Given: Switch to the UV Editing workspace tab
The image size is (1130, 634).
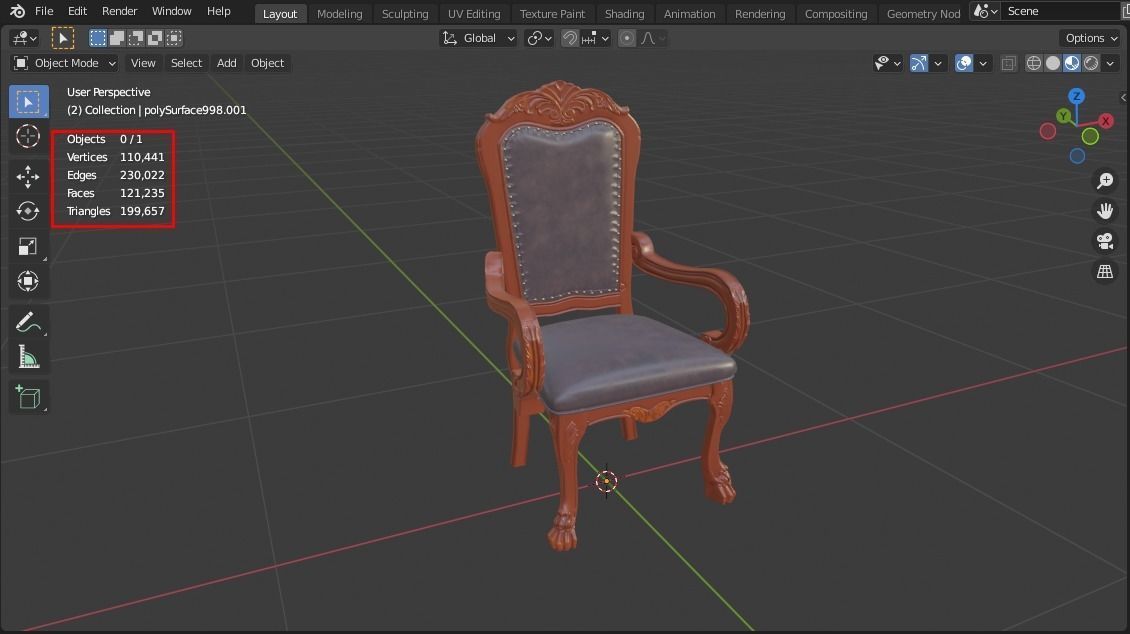Looking at the screenshot, I should (x=473, y=14).
